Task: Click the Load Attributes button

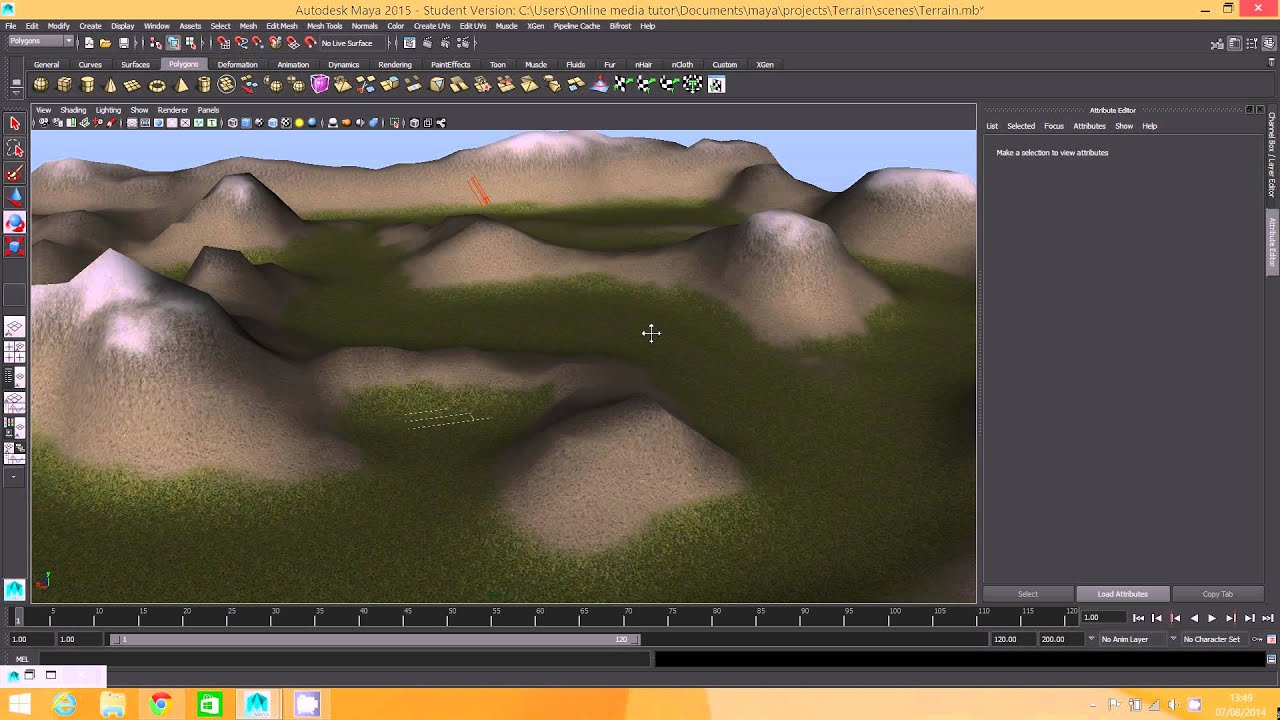Action: click(1122, 594)
